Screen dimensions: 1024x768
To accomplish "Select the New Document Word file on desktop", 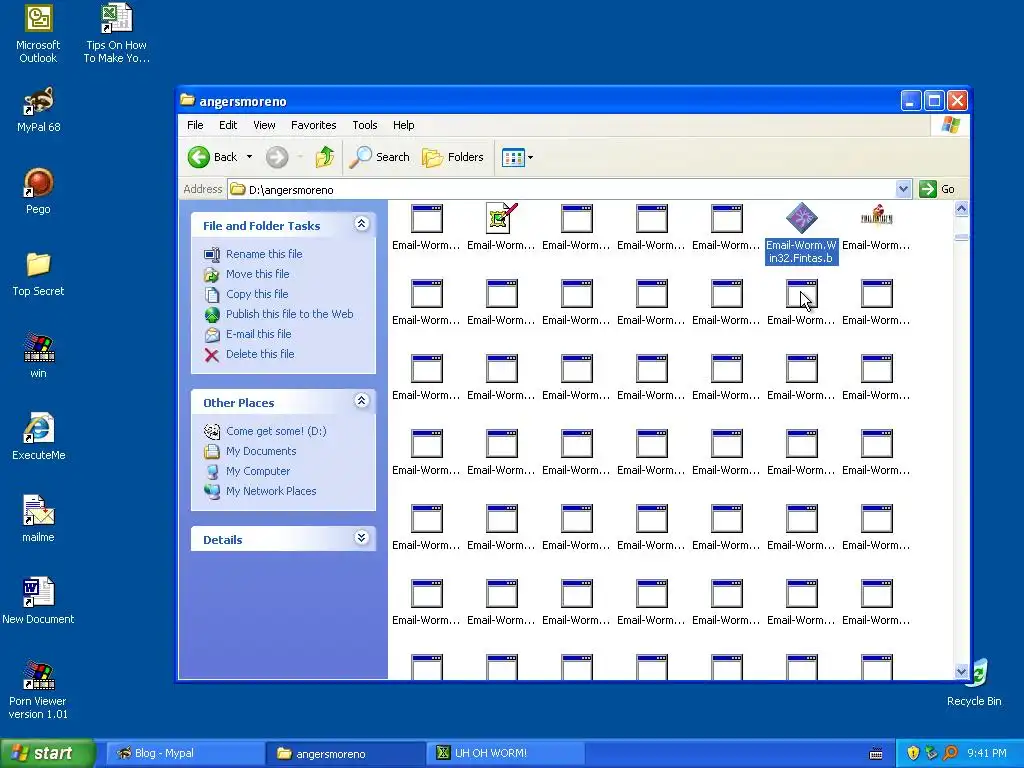I will click(x=38, y=601).
